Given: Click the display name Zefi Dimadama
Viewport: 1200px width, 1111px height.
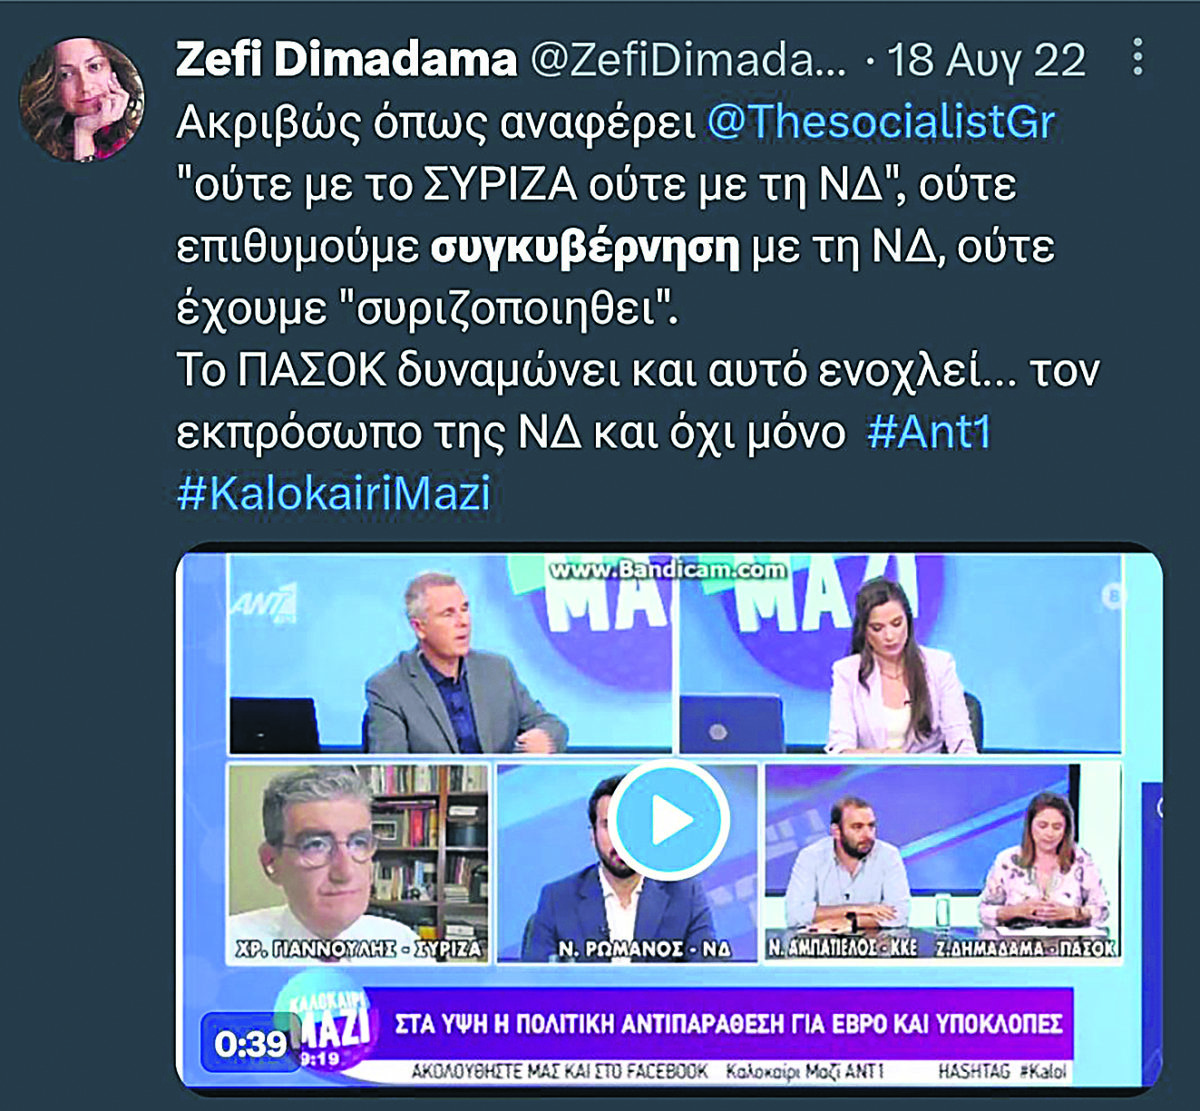Looking at the screenshot, I should [346, 60].
